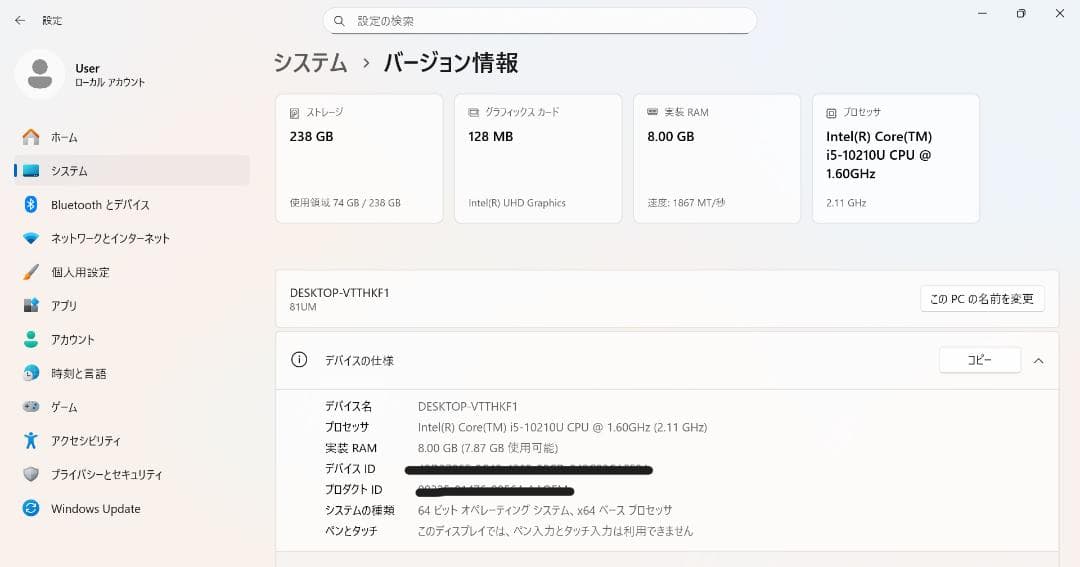Open the グラフィックス カード 128 MB card
1080x567 pixels.
(x=538, y=158)
